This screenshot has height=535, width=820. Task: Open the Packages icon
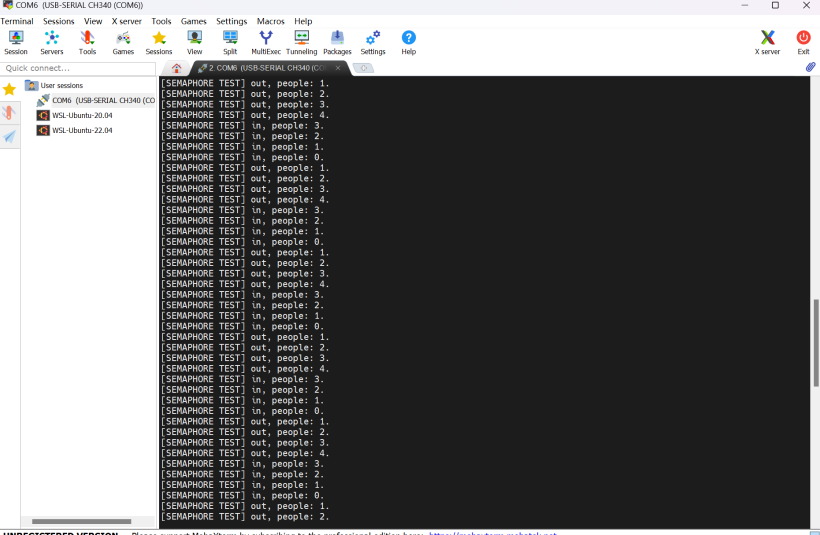tap(337, 43)
